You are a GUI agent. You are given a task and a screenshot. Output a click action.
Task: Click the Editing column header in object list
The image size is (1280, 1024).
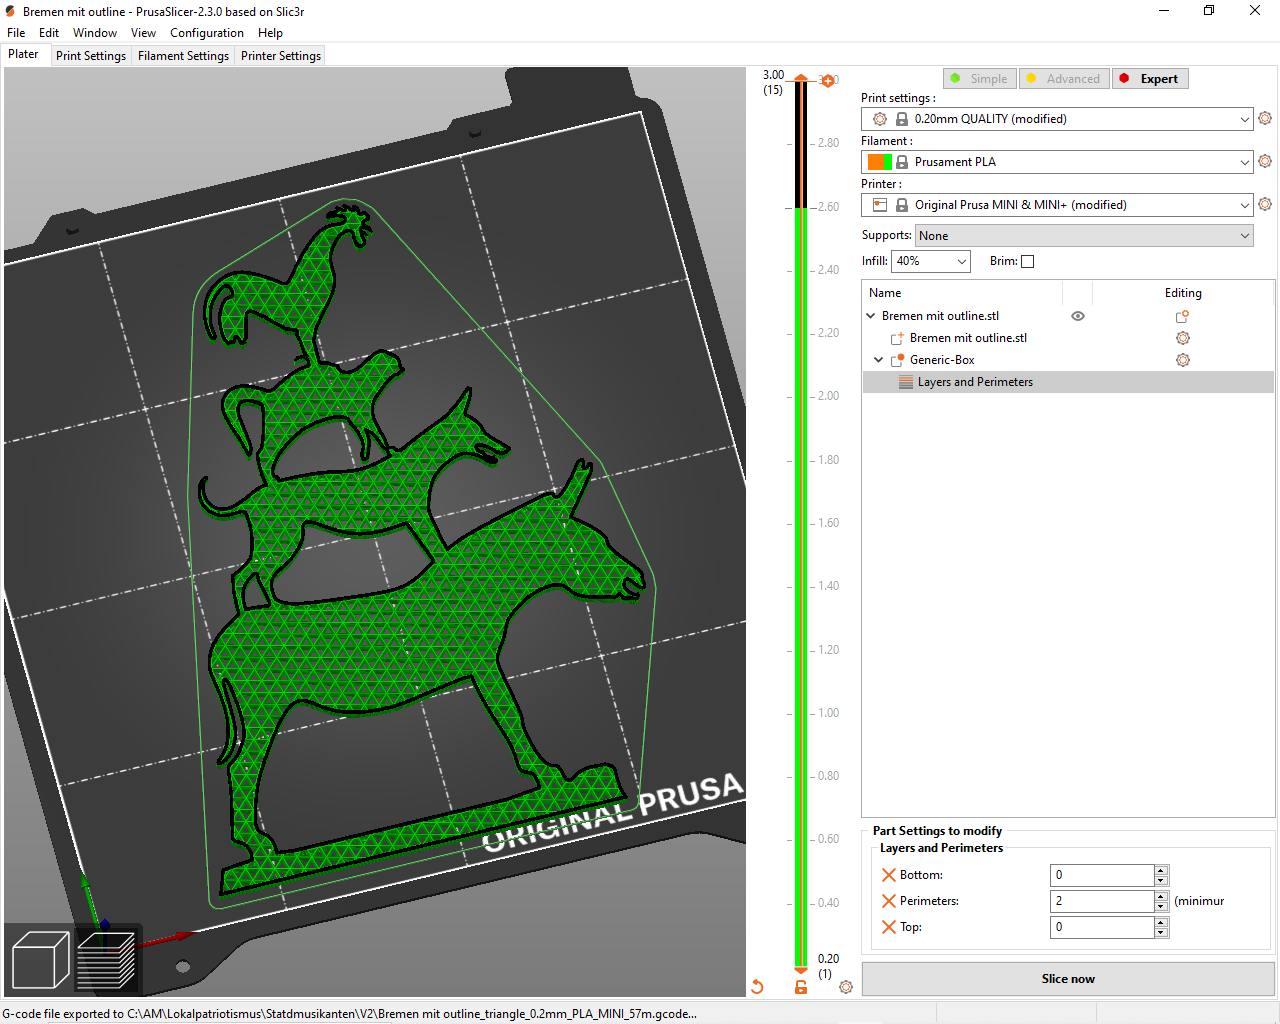[1183, 293]
